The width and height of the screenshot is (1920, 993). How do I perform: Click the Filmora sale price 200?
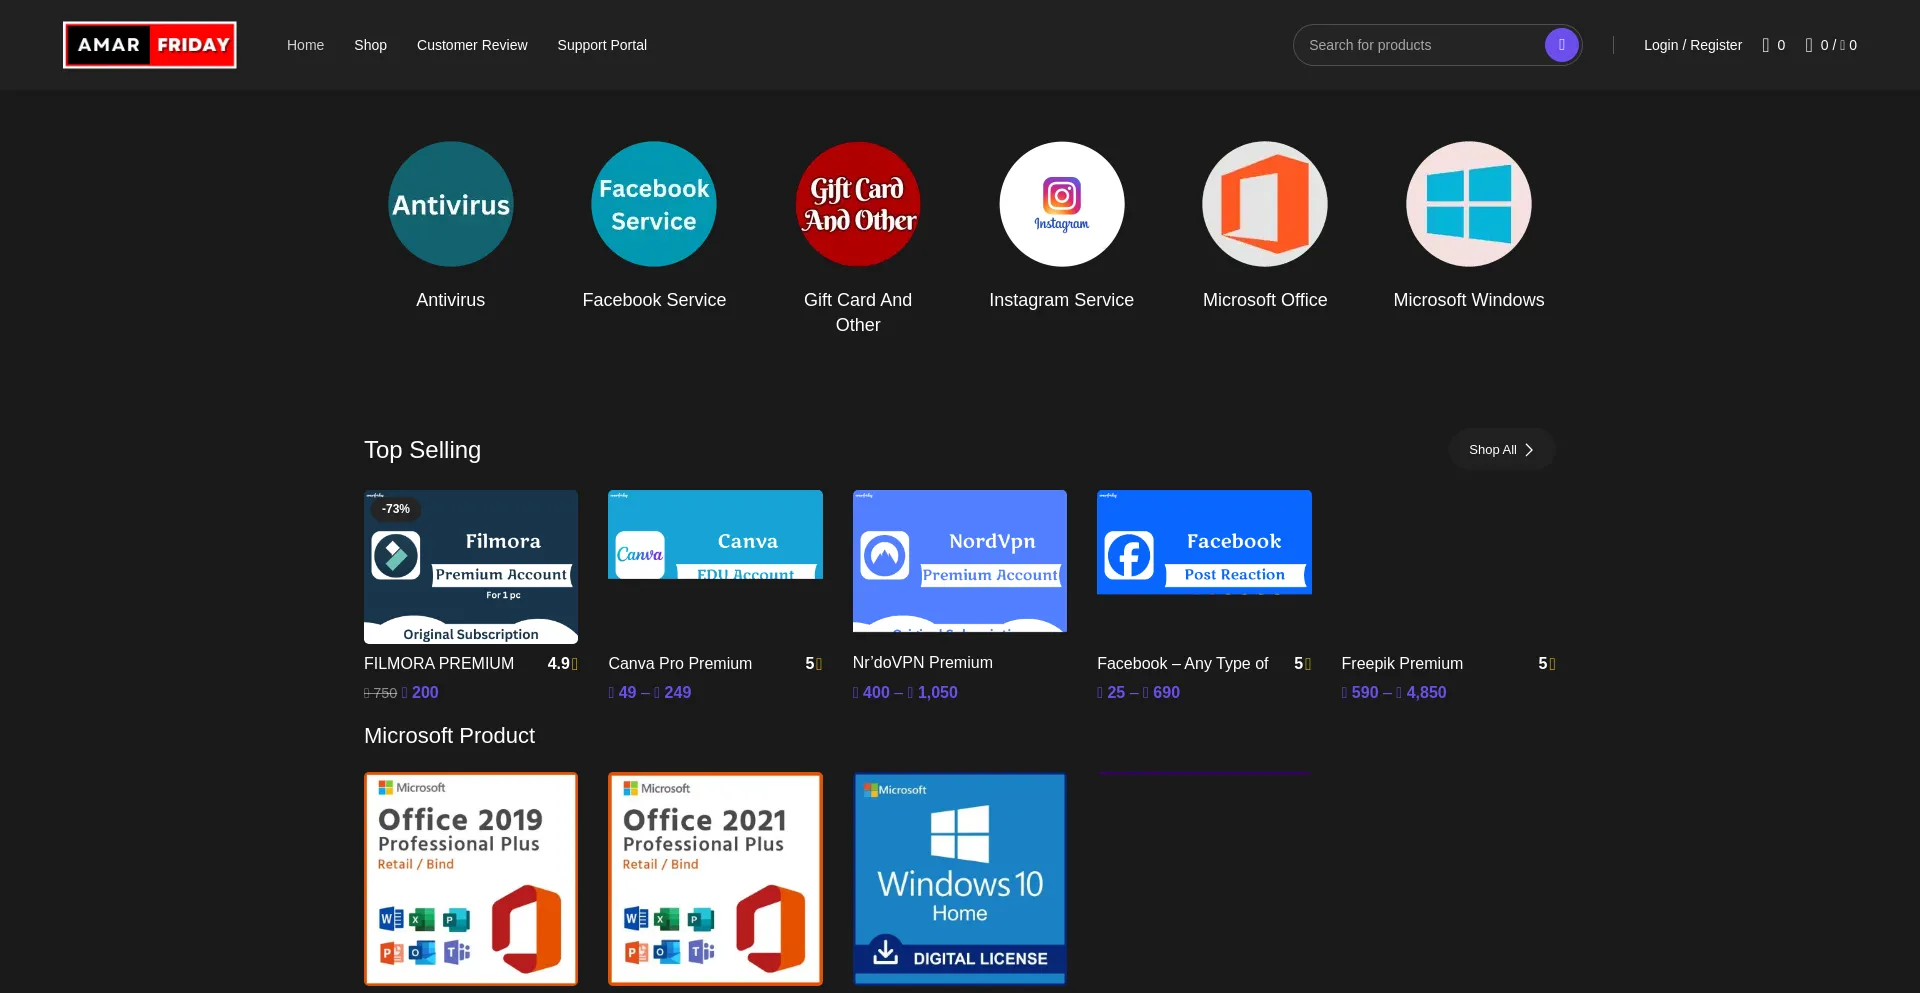420,692
